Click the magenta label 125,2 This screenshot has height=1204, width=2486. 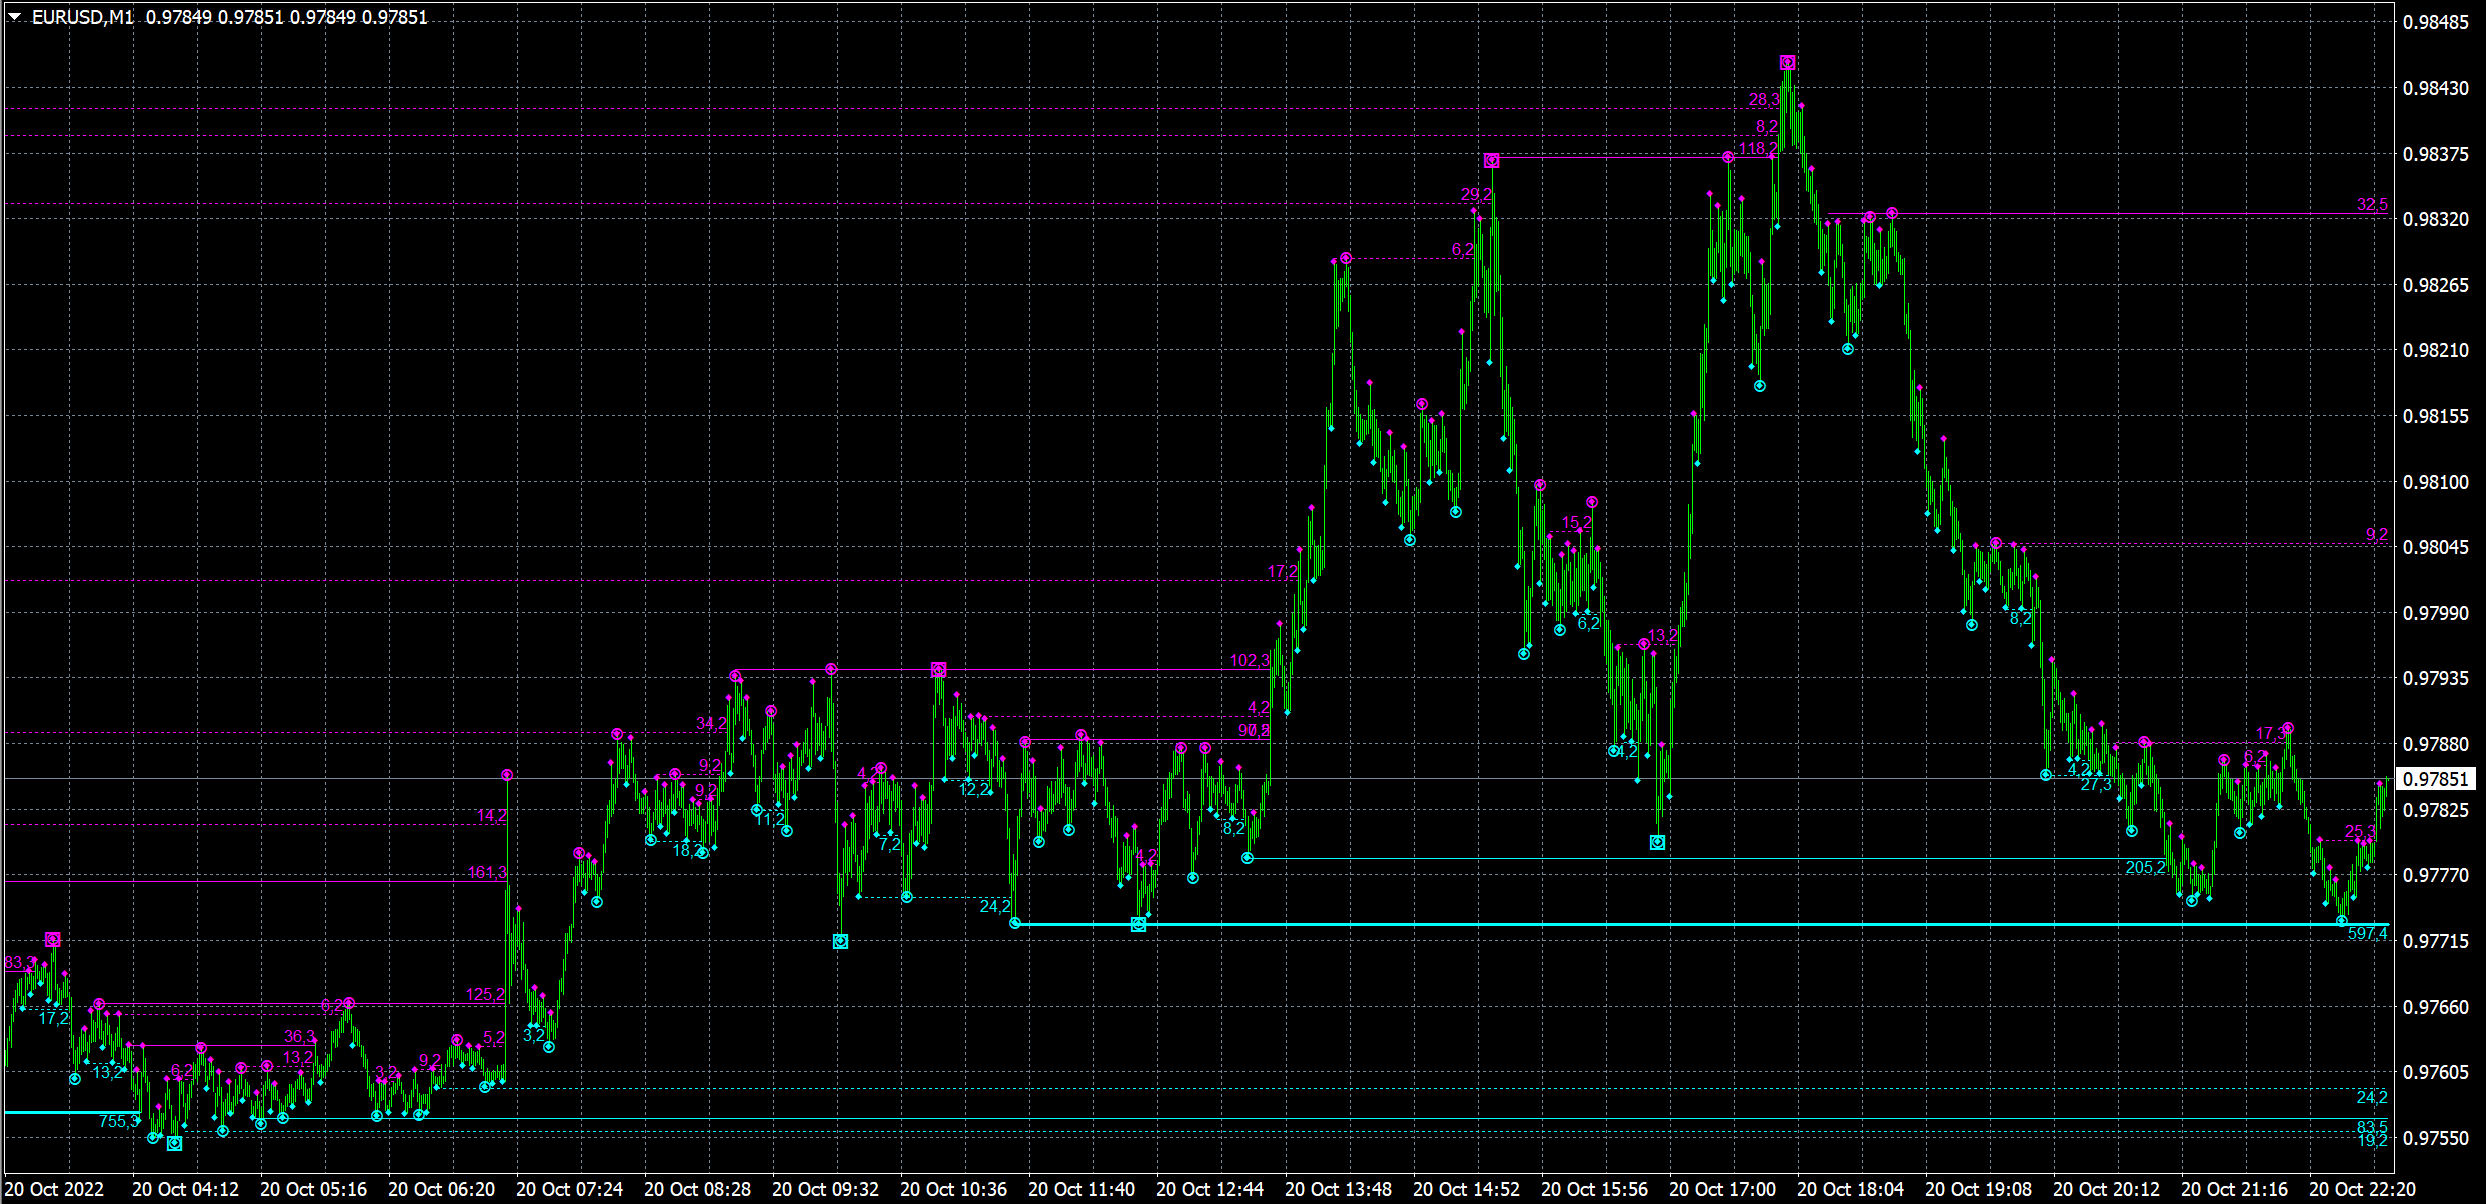click(485, 994)
